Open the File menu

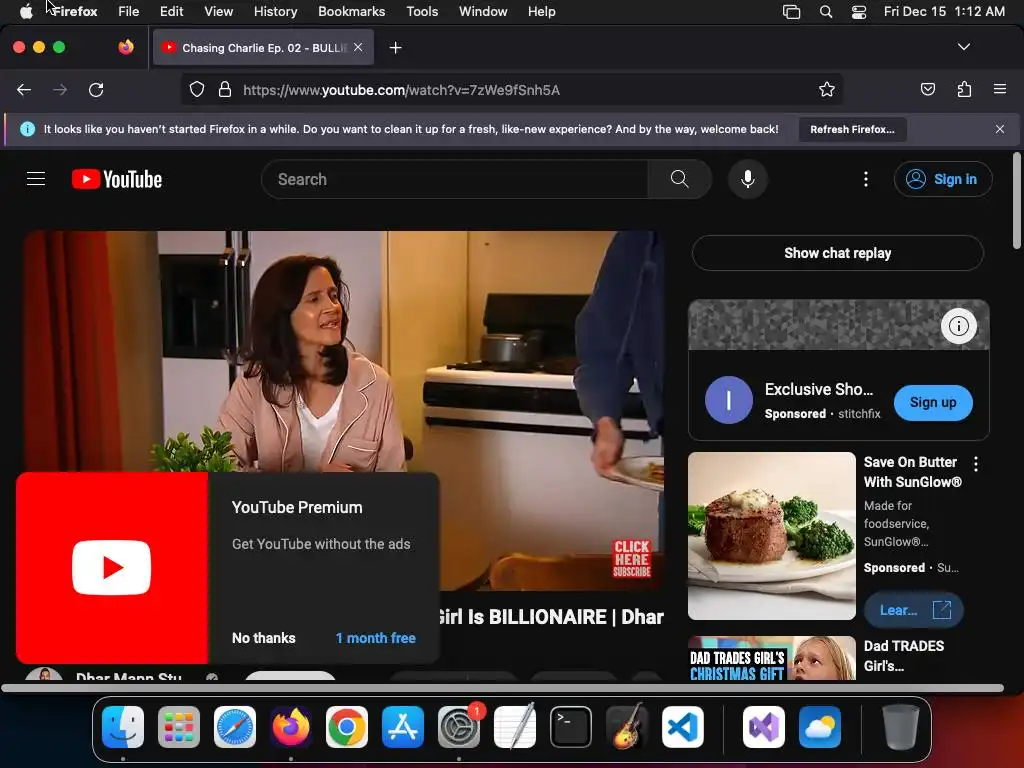[x=129, y=11]
